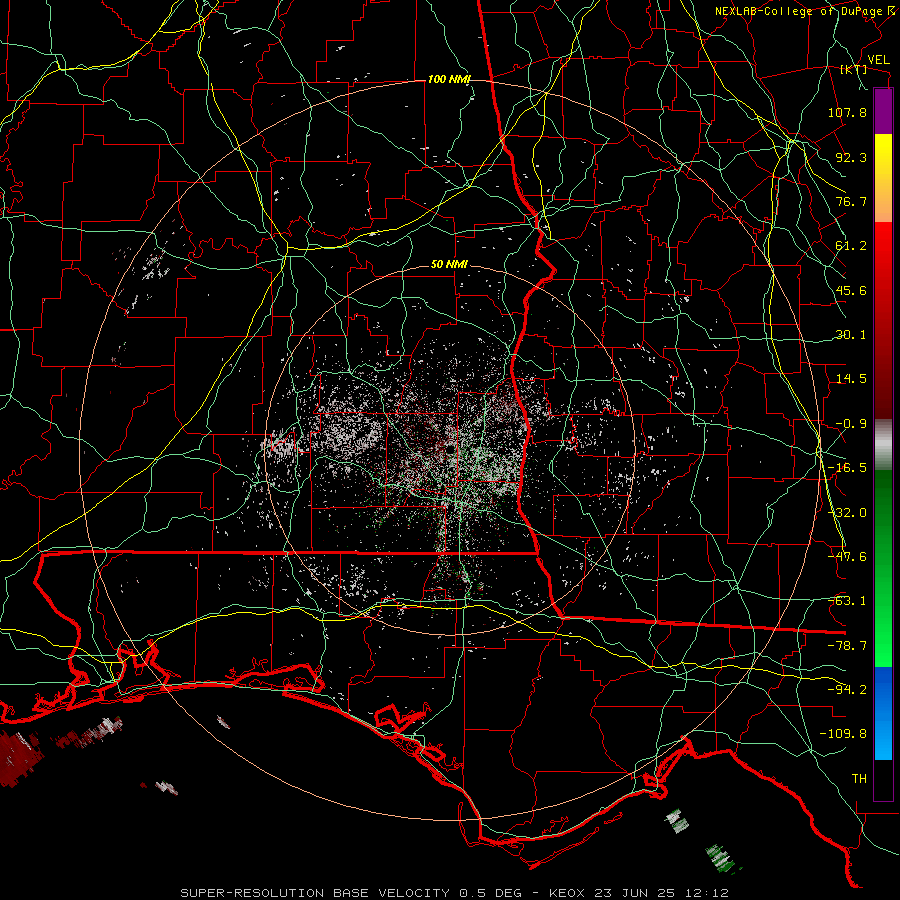Select the 107.8 velocity scale value
This screenshot has width=900, height=900.
pos(847,112)
